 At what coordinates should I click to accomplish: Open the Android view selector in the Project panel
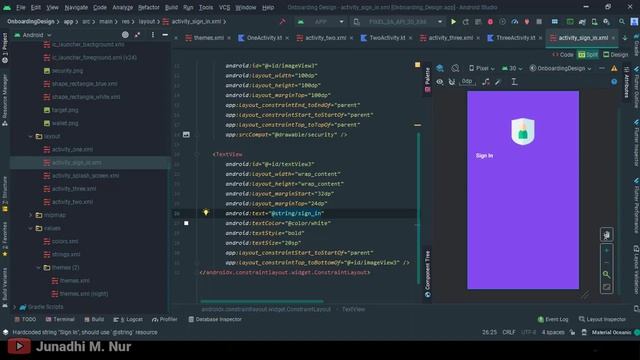tap(33, 35)
